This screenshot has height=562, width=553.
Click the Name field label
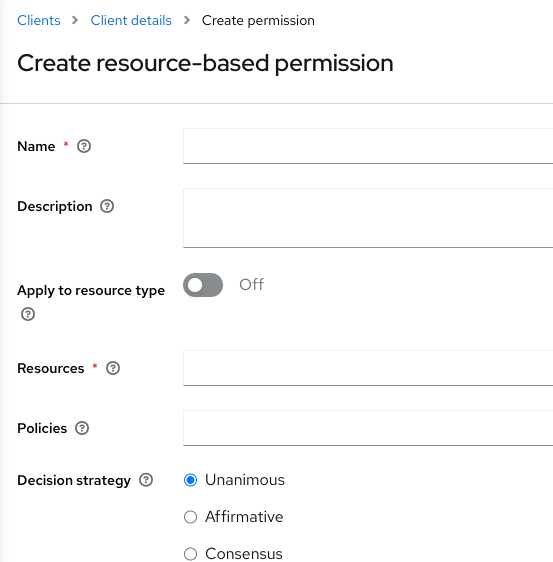tap(36, 146)
